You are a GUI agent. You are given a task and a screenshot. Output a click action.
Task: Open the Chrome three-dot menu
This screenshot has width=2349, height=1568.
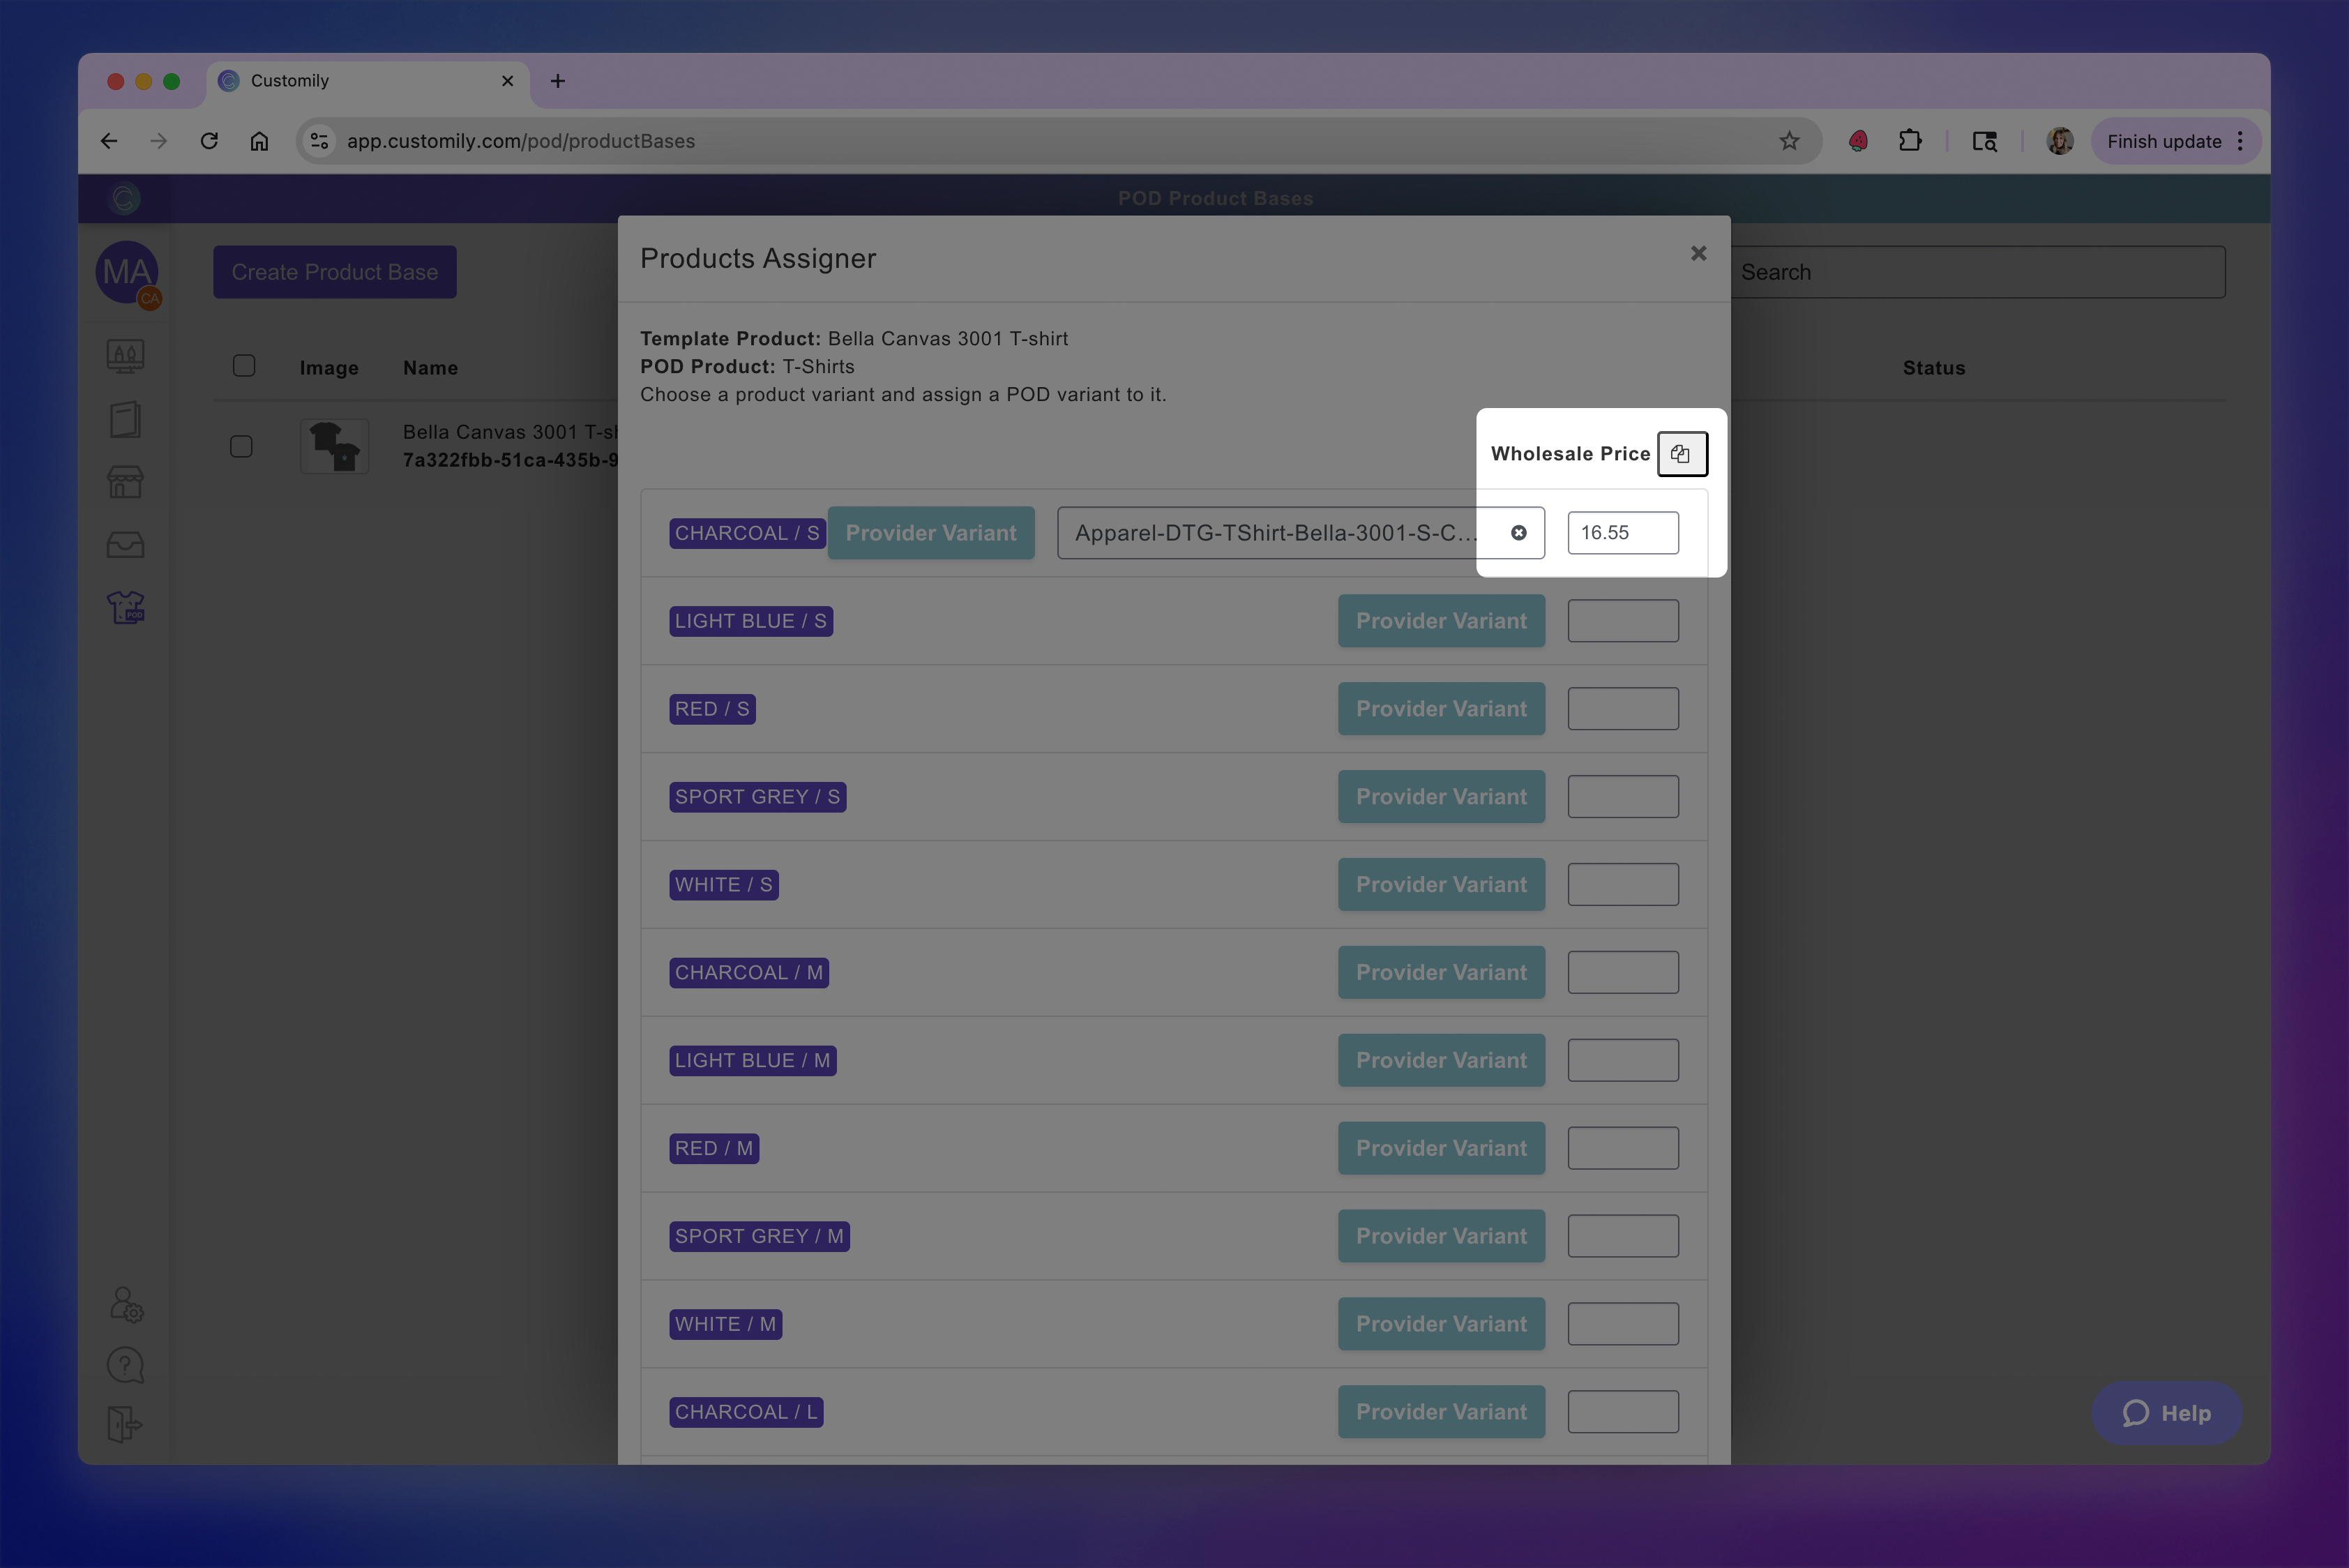tap(2240, 141)
